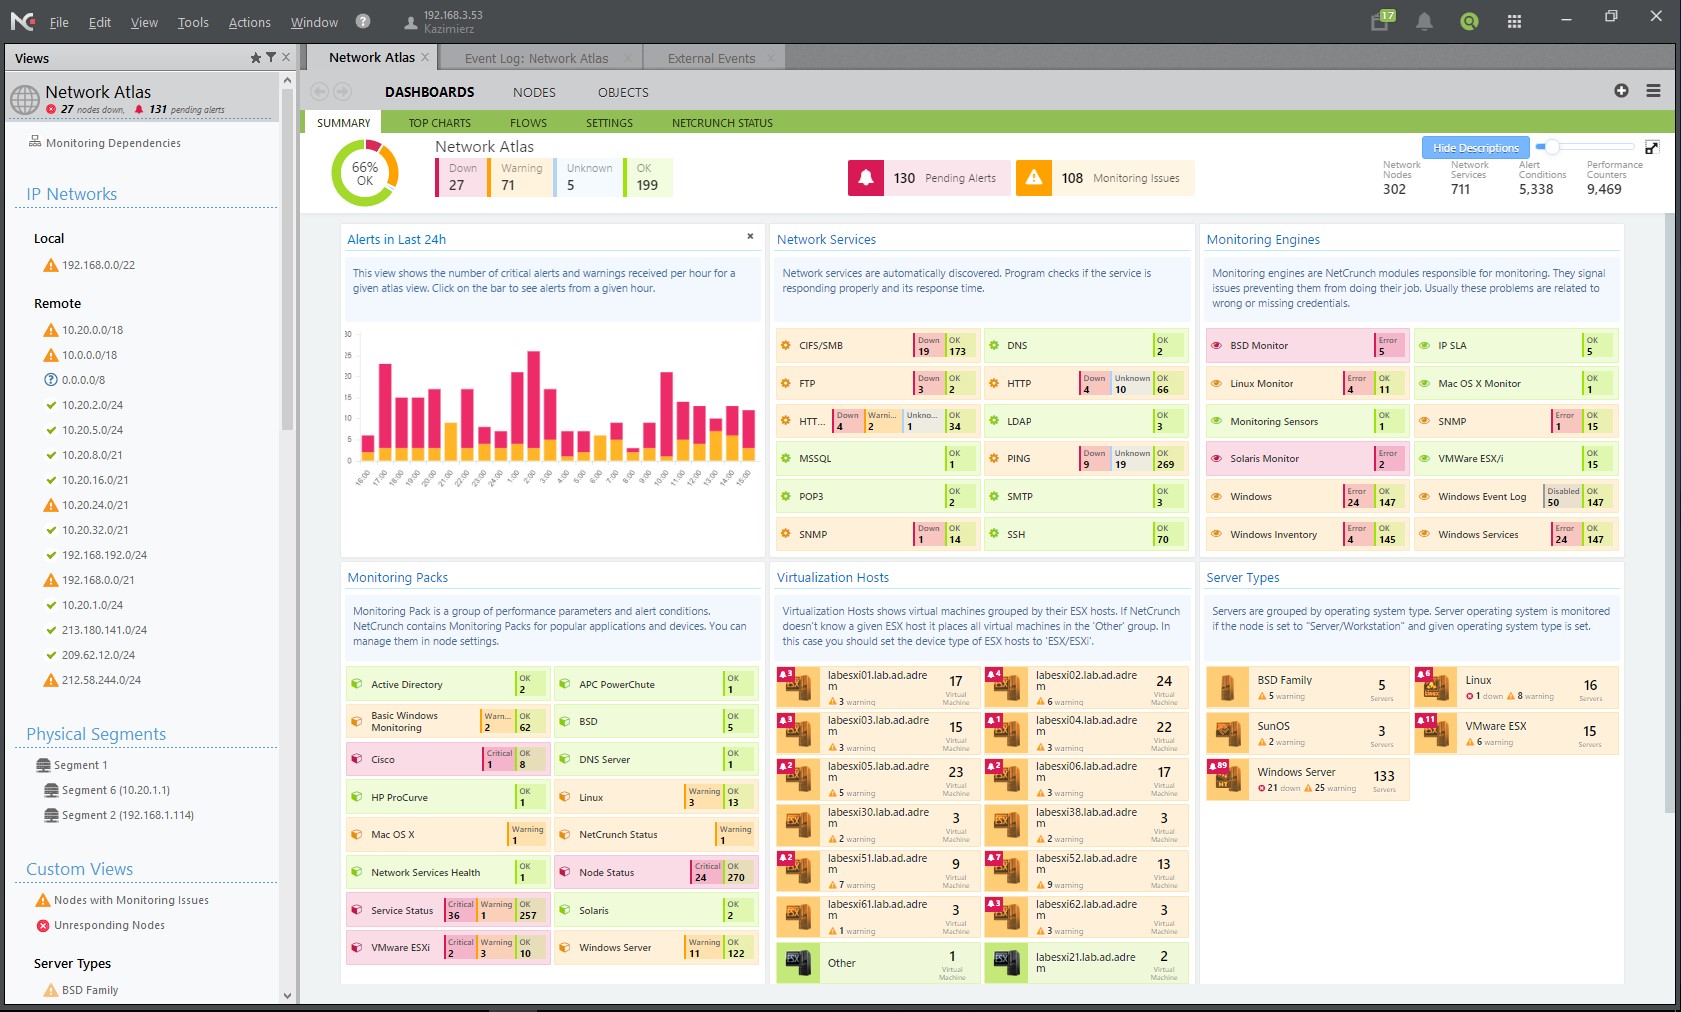The width and height of the screenshot is (1681, 1012).
Task: Click the Pending Alerts red bell icon
Action: point(866,178)
